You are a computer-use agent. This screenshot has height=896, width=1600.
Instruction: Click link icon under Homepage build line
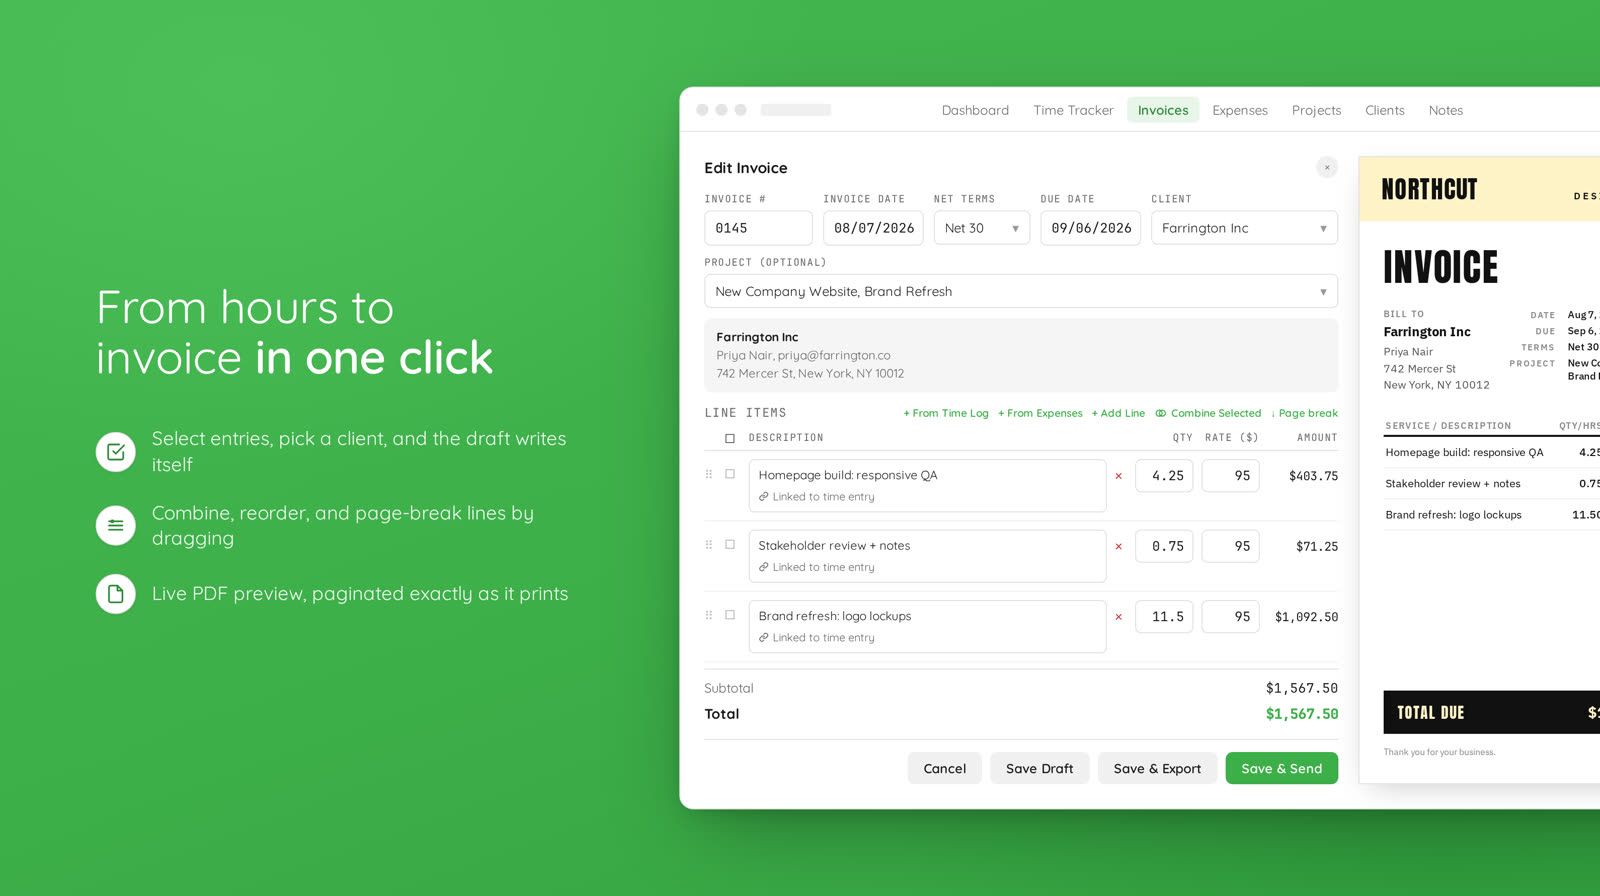click(764, 497)
